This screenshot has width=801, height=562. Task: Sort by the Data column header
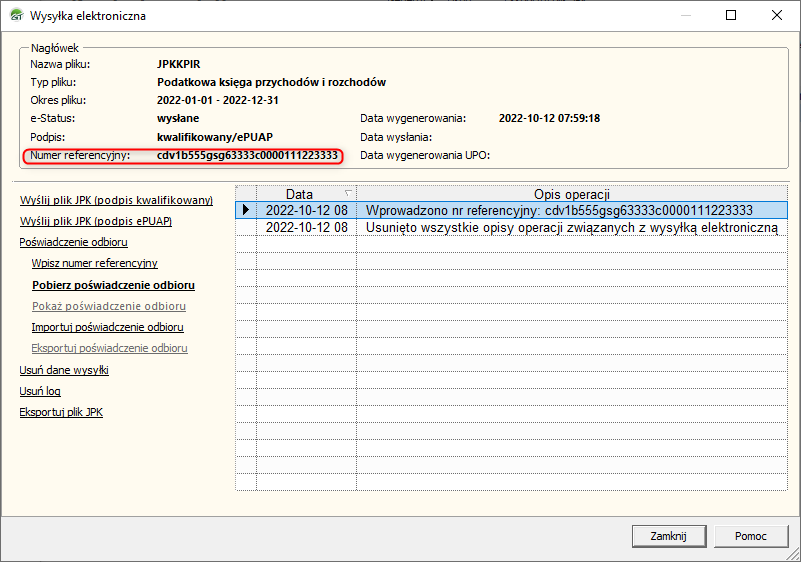click(306, 194)
